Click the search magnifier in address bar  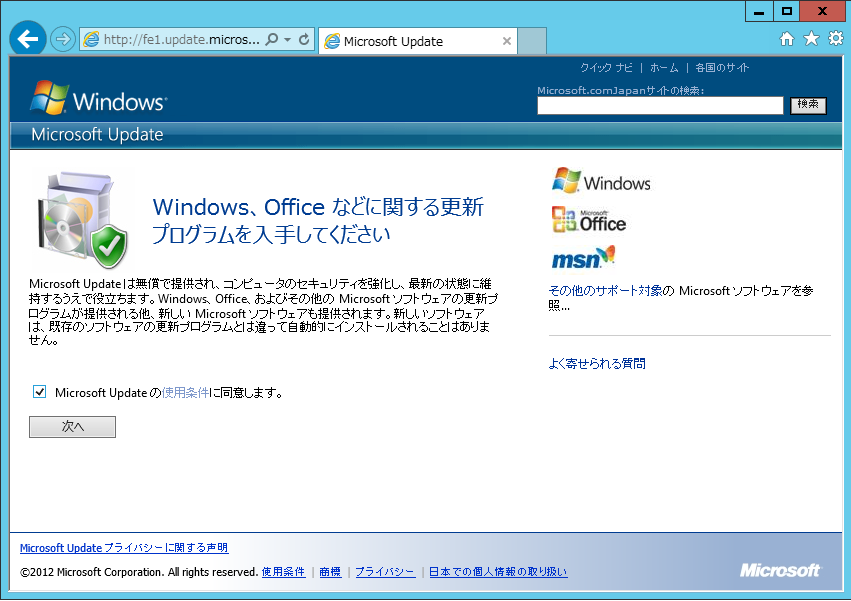271,39
